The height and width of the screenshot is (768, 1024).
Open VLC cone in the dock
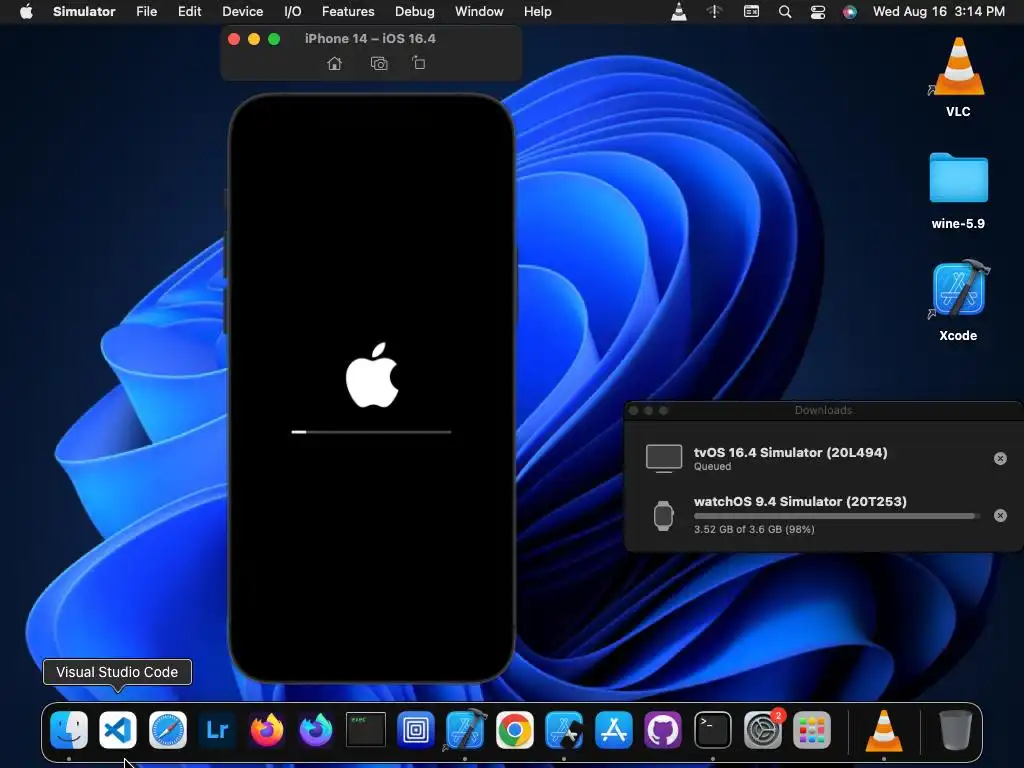[884, 729]
